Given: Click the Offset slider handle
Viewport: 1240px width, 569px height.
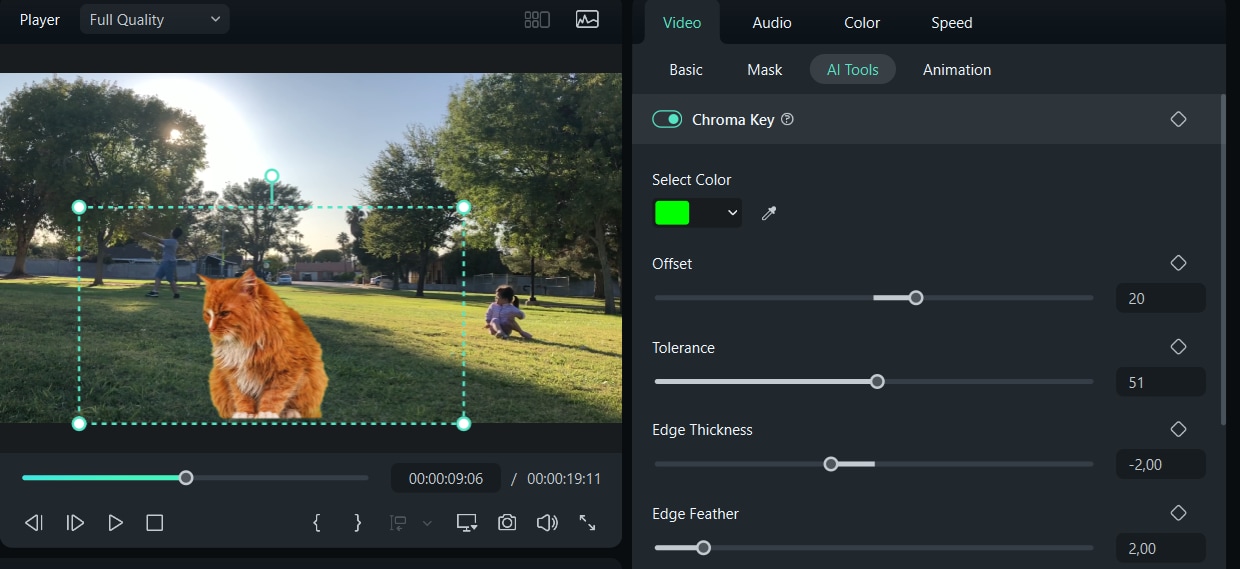Looking at the screenshot, I should point(915,298).
